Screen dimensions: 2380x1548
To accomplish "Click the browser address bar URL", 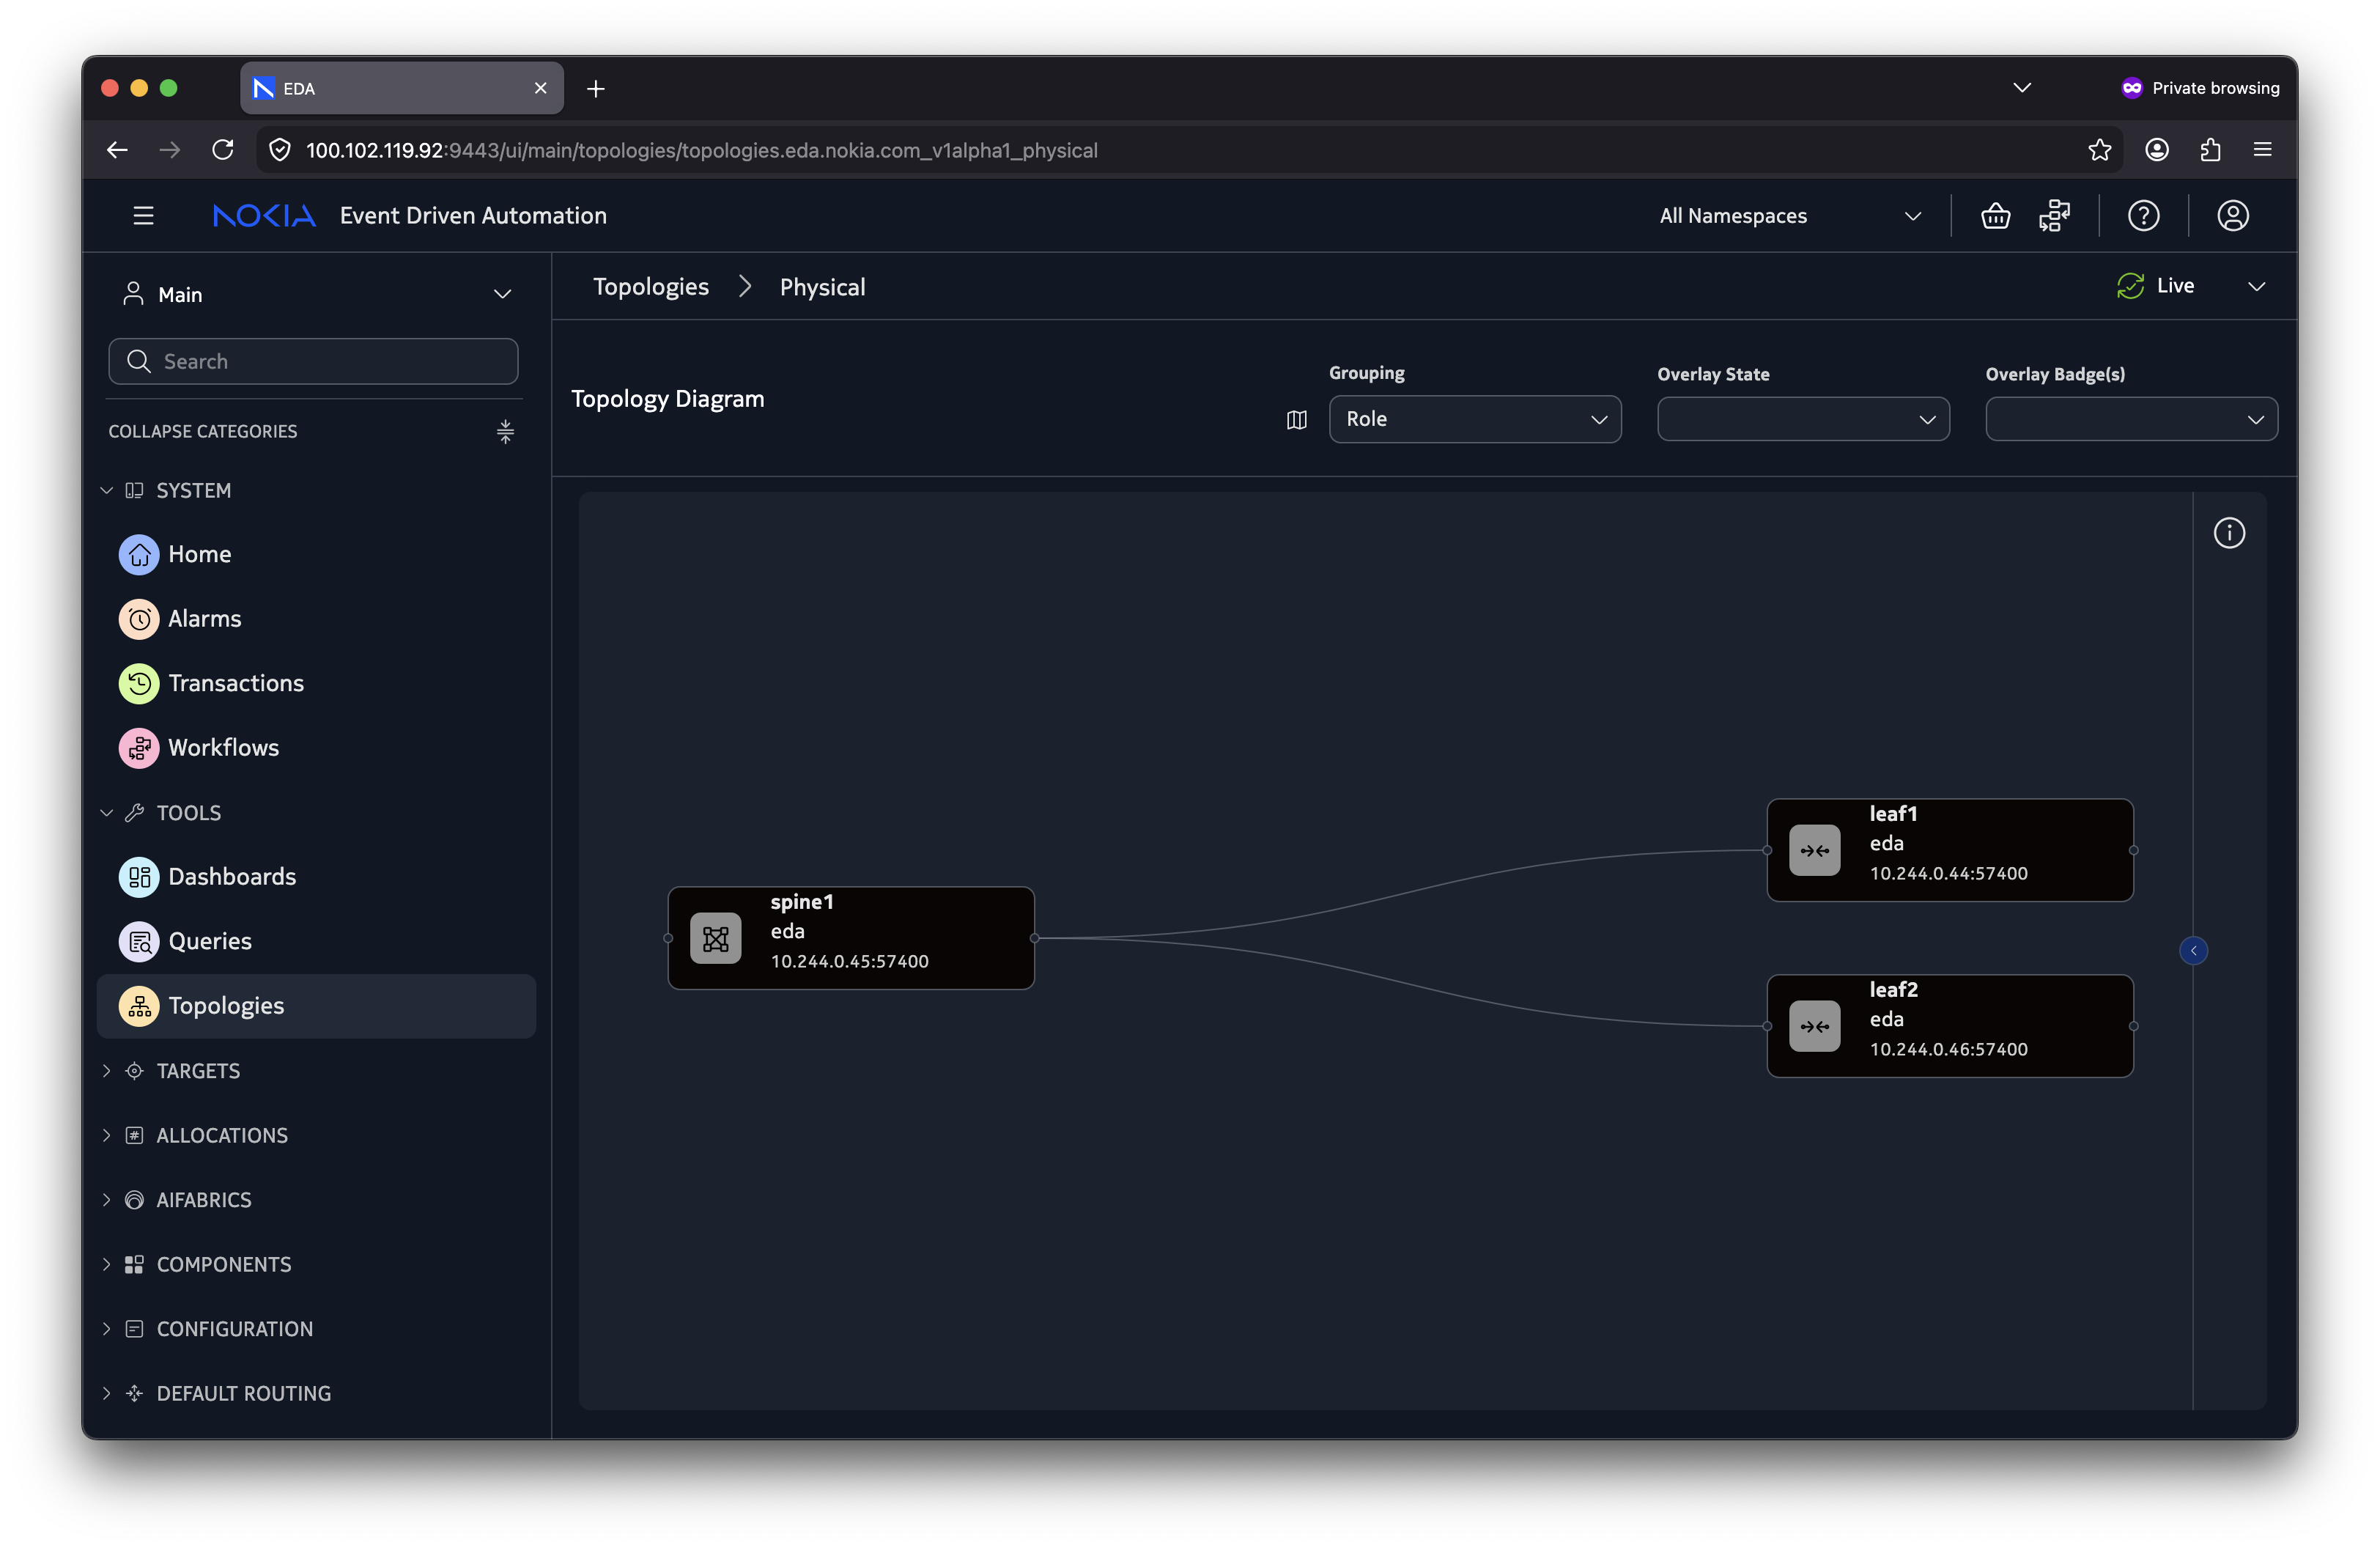I will (x=702, y=150).
